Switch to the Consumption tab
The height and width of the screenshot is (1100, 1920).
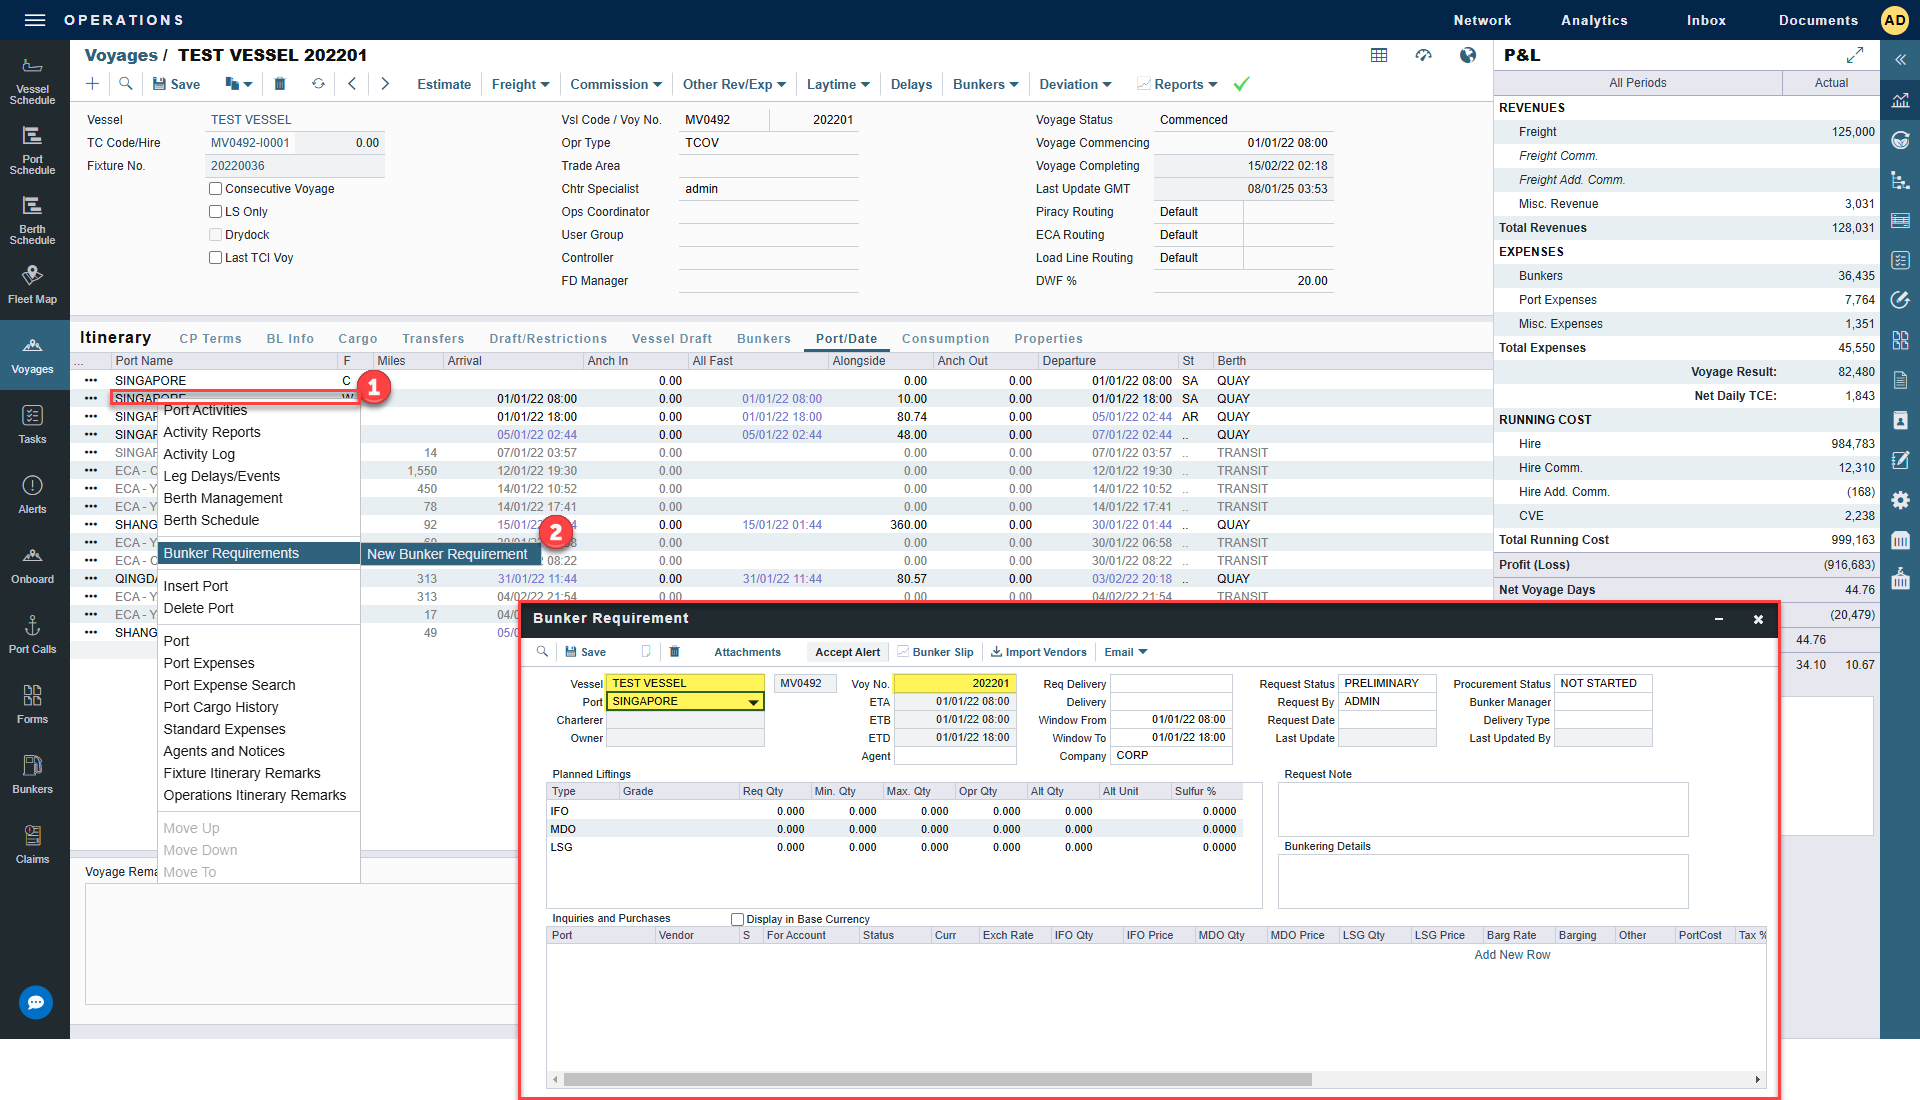tap(945, 339)
